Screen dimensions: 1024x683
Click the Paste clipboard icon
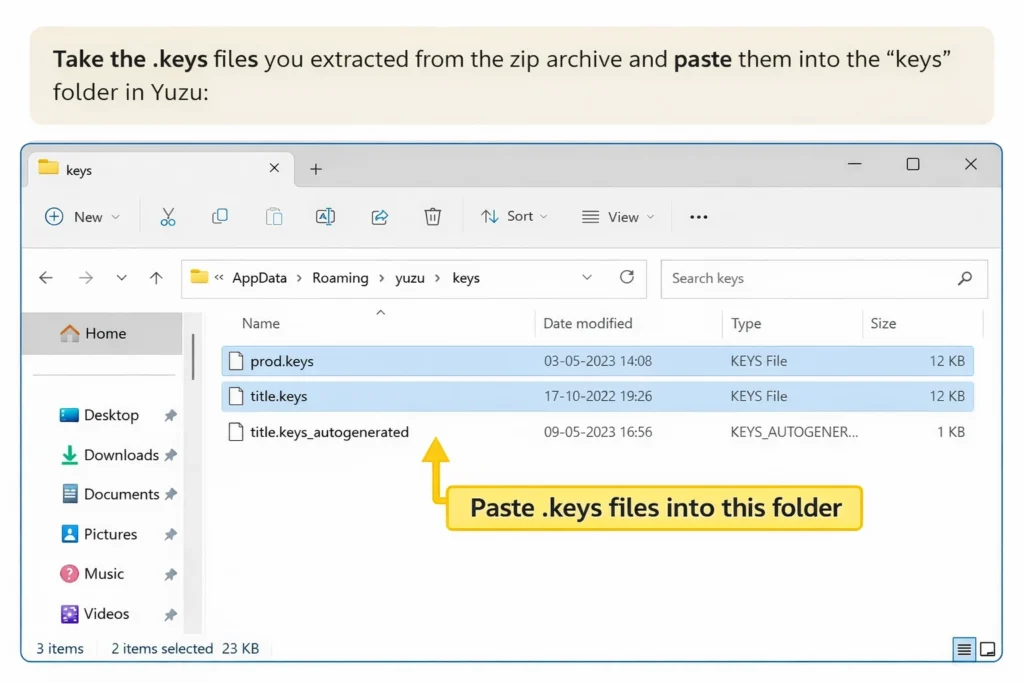click(273, 217)
